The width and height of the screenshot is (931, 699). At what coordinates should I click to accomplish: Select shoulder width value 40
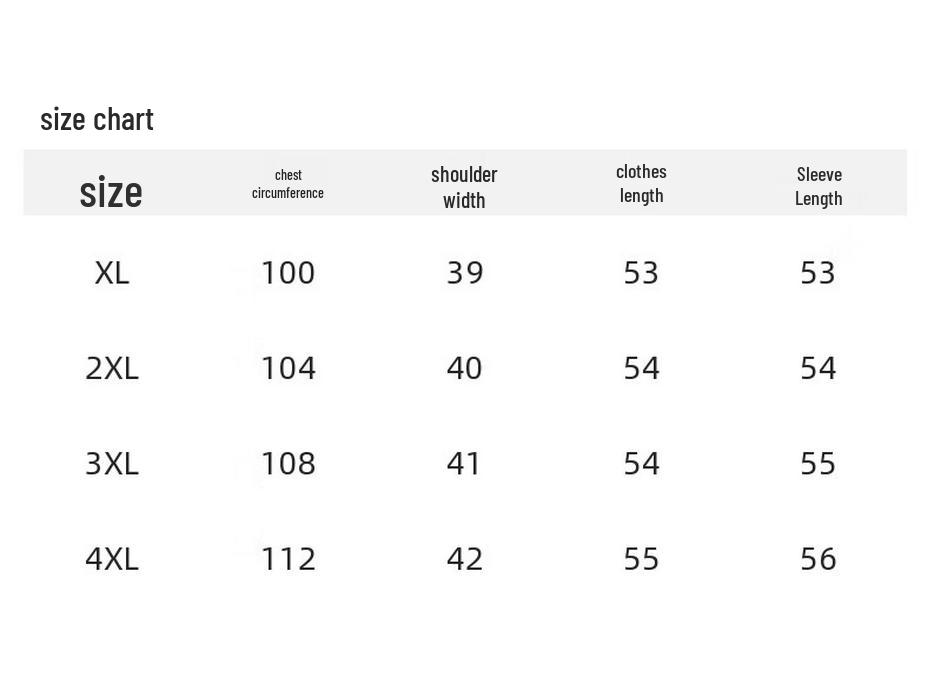point(465,368)
